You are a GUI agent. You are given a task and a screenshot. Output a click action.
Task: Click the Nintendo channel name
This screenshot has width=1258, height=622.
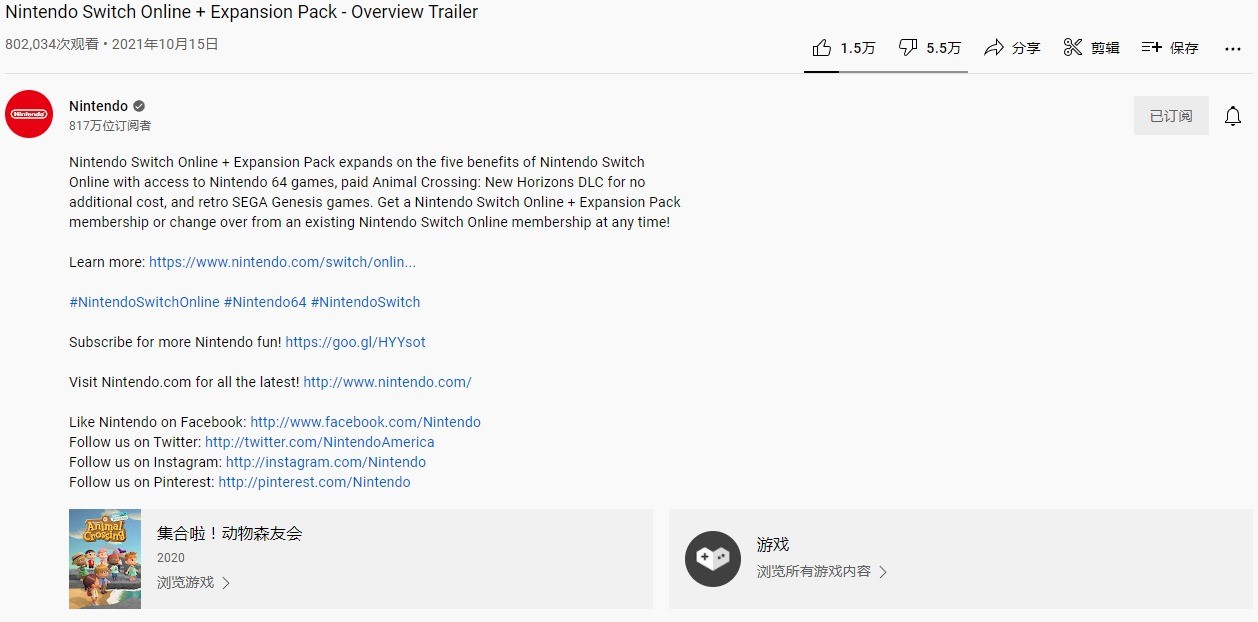[x=98, y=106]
